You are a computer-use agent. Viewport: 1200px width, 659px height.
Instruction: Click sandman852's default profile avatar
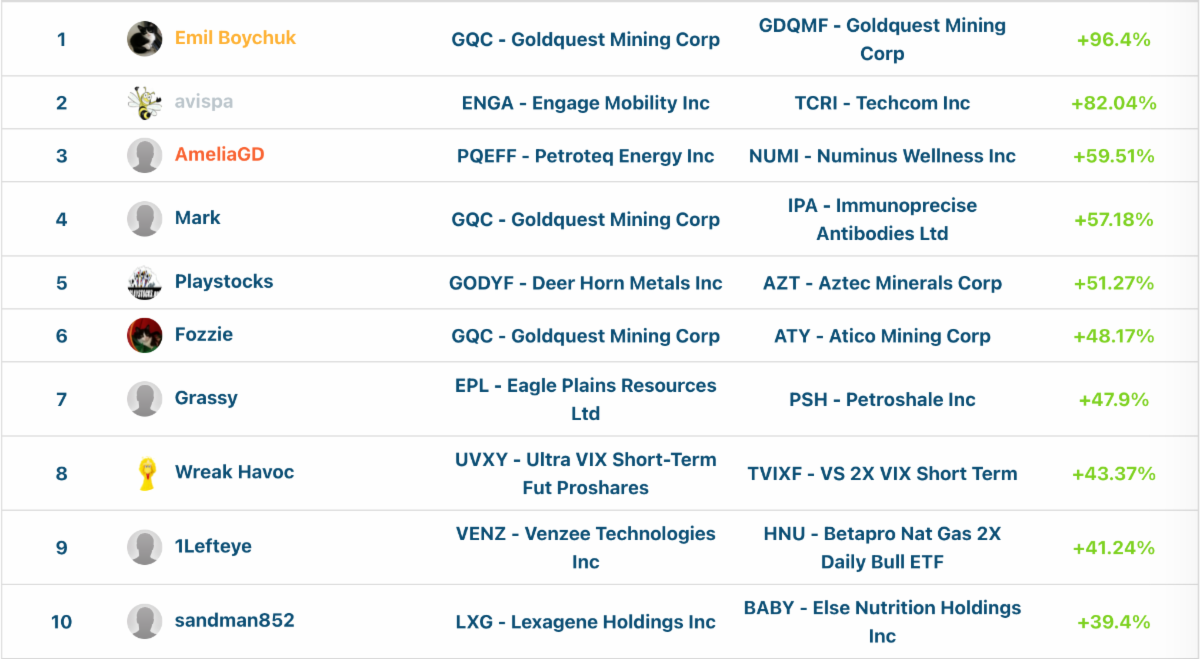[x=144, y=621]
